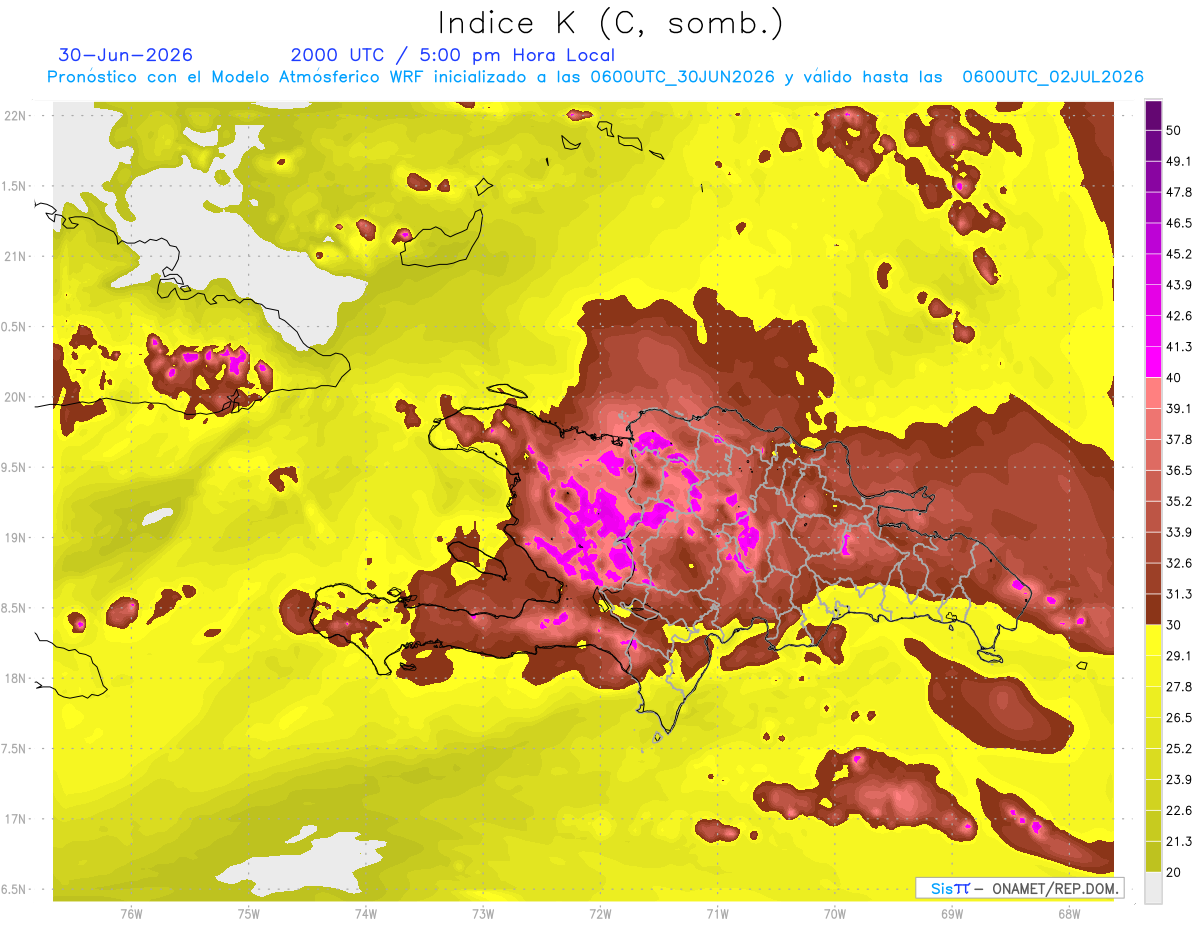Click the colorbar value 43.9
Viewport: 1200px width, 927px height.
(1178, 285)
